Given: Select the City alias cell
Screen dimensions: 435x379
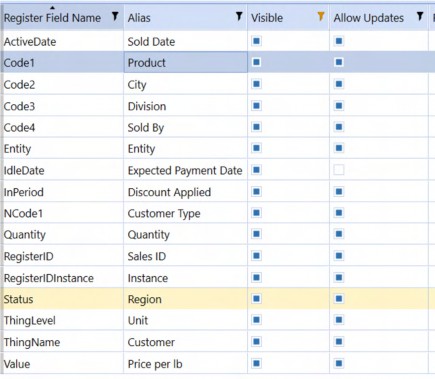Looking at the screenshot, I should pyautogui.click(x=185, y=84).
